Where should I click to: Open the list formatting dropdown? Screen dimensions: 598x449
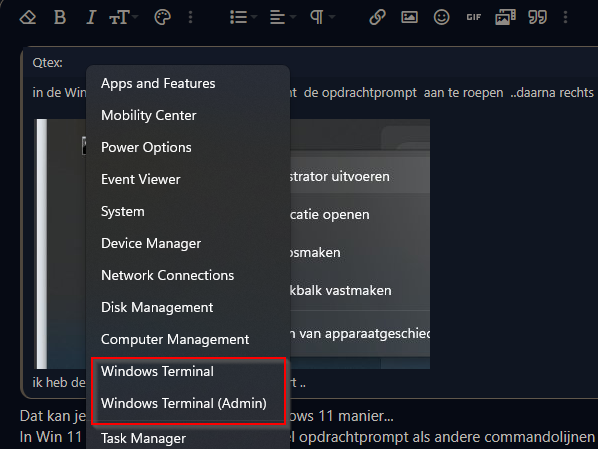pyautogui.click(x=243, y=18)
